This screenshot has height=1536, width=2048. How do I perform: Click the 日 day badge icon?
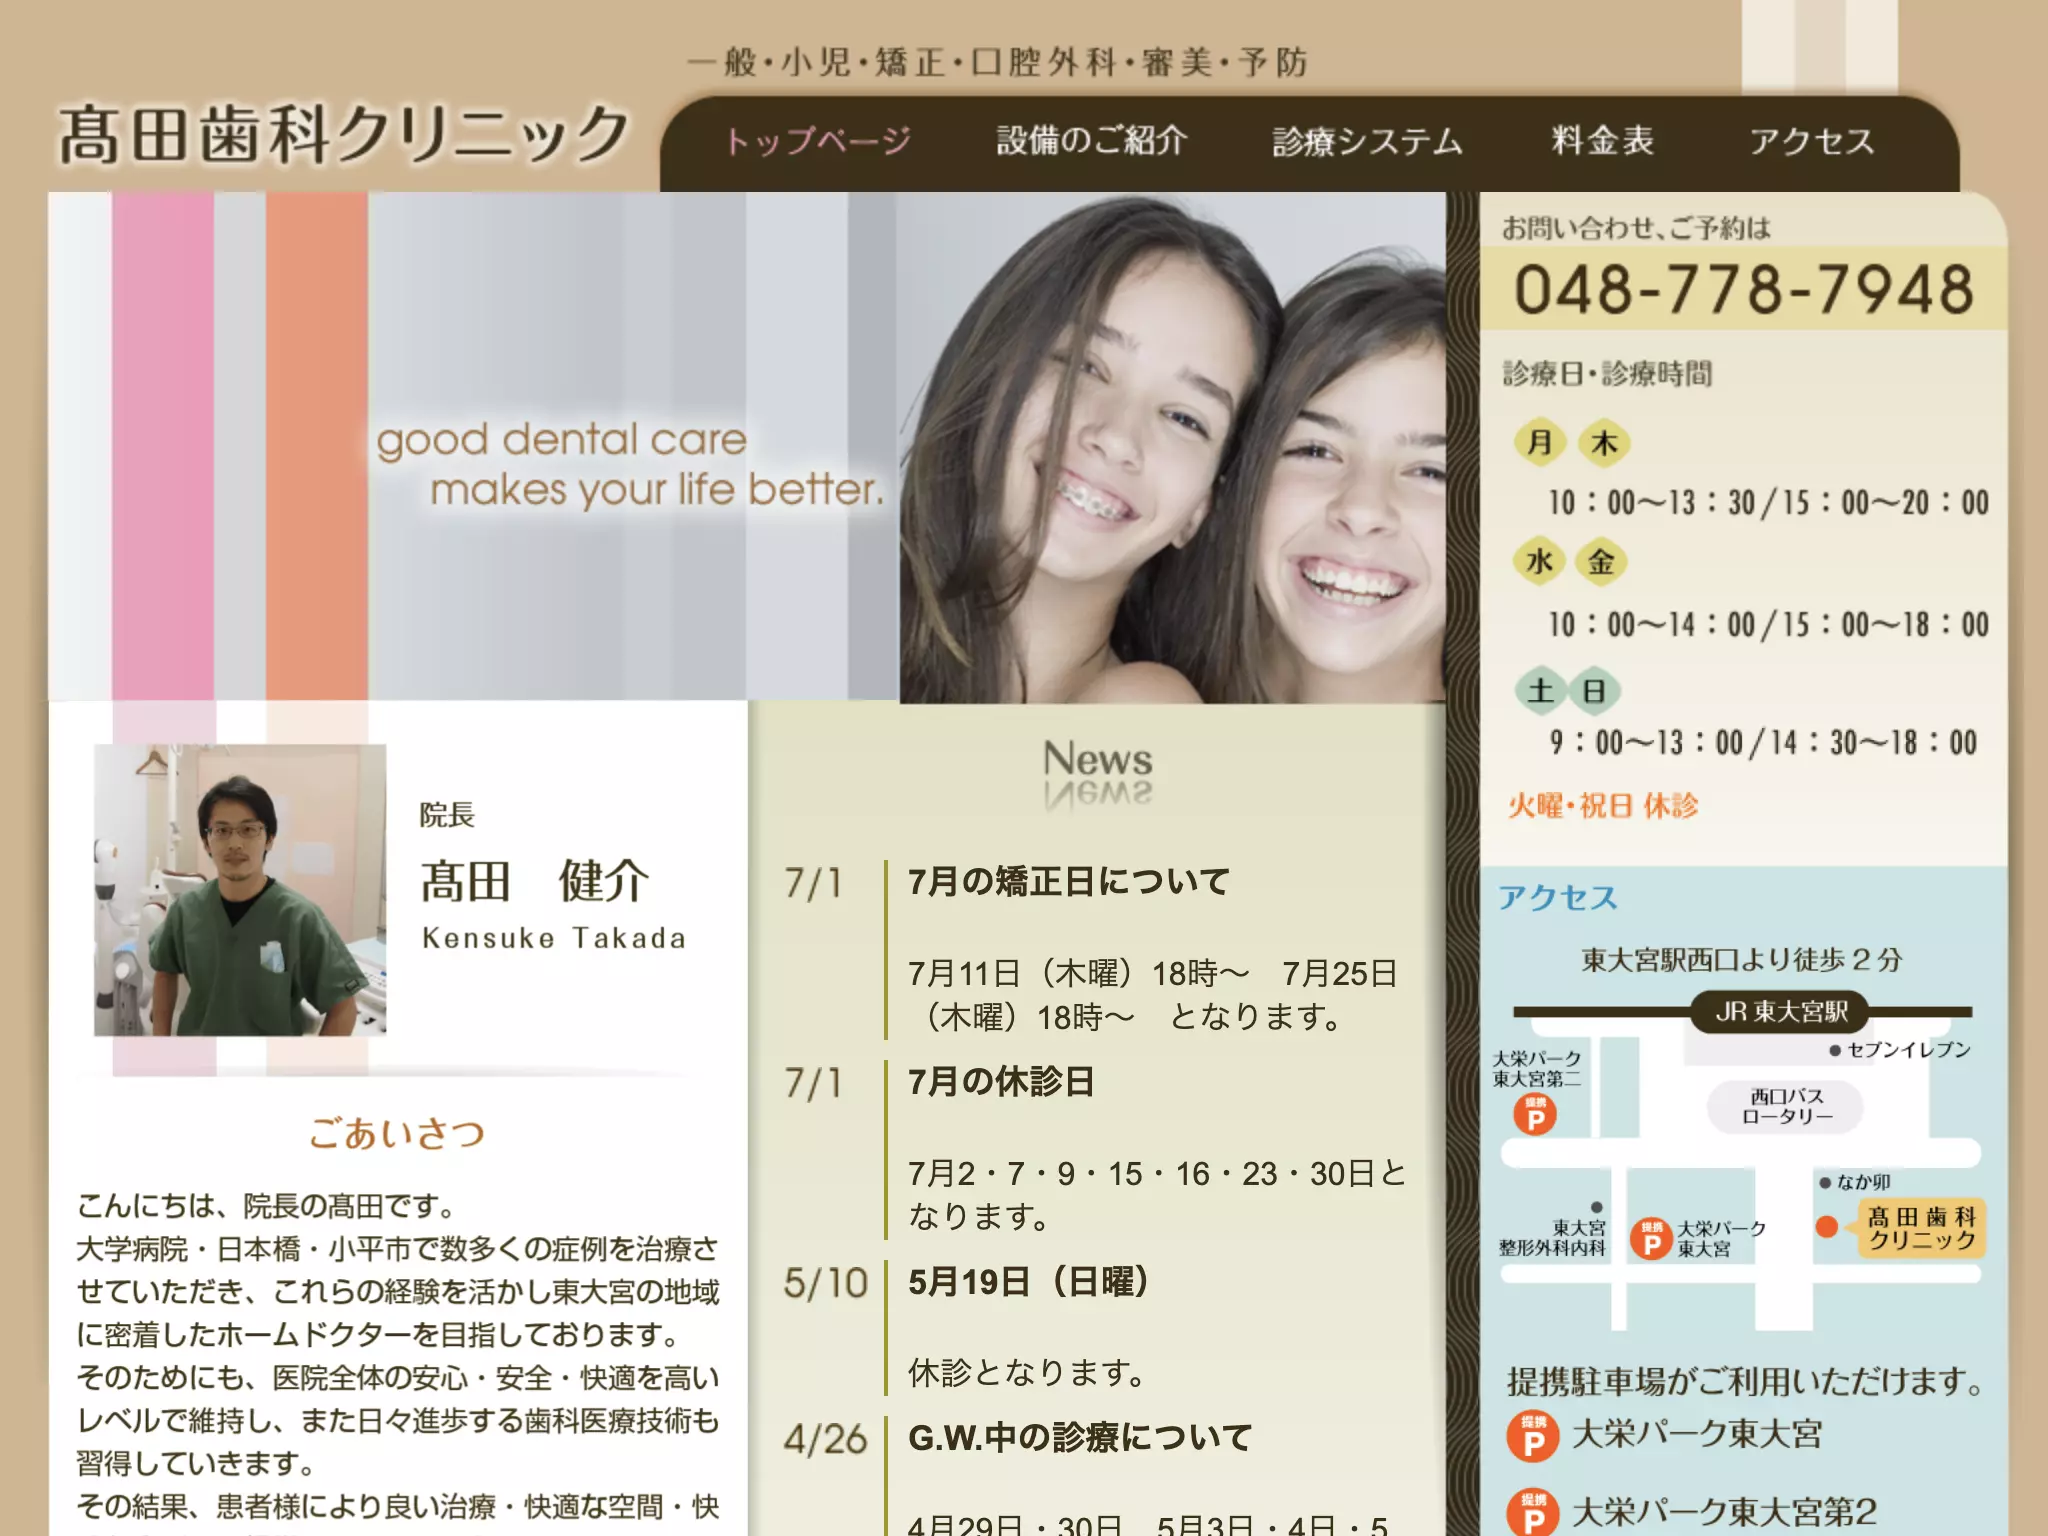1594,691
